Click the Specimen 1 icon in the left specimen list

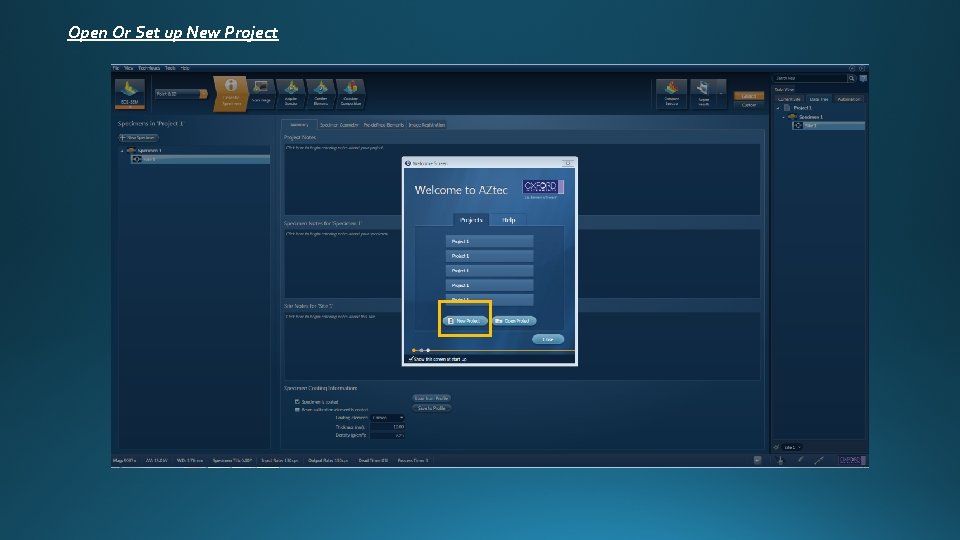(131, 150)
